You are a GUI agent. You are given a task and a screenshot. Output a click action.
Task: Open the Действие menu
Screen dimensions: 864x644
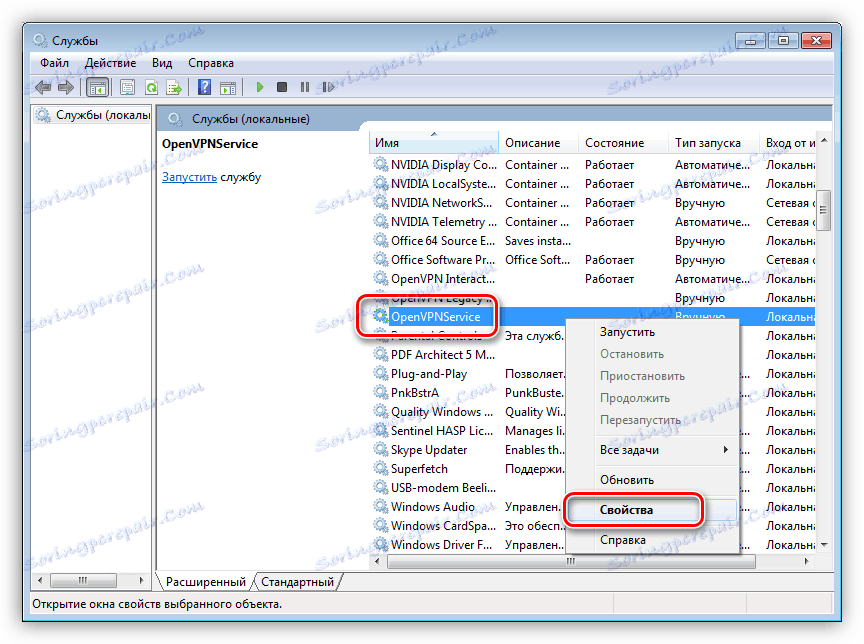coord(110,62)
